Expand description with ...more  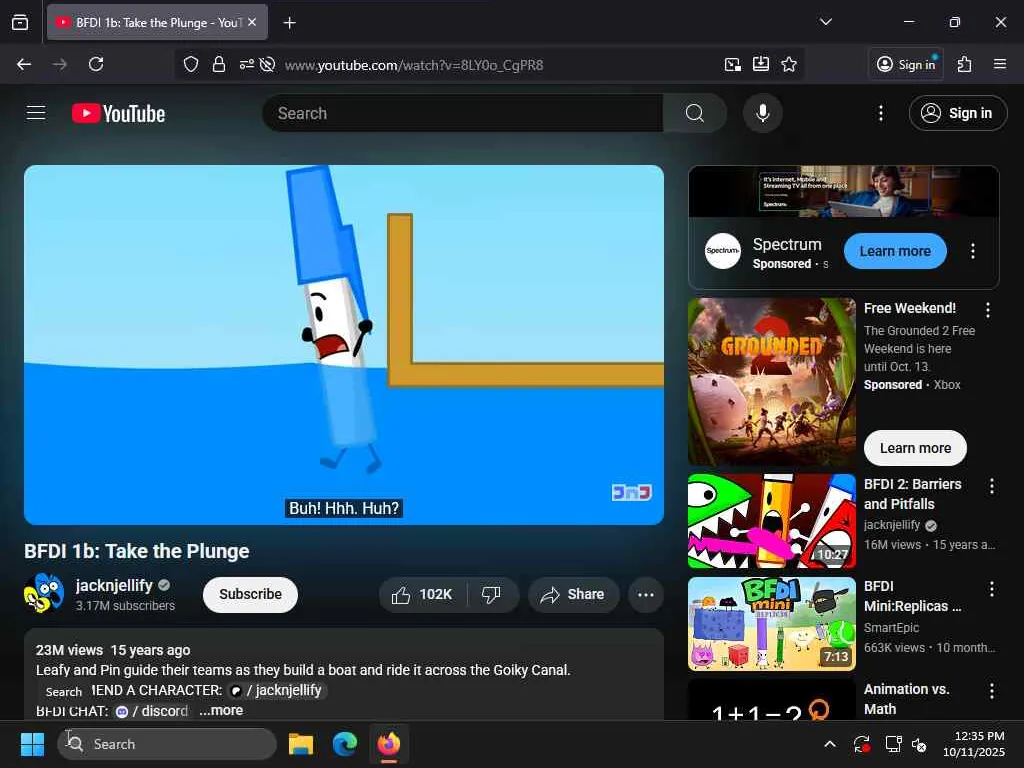pyautogui.click(x=221, y=710)
